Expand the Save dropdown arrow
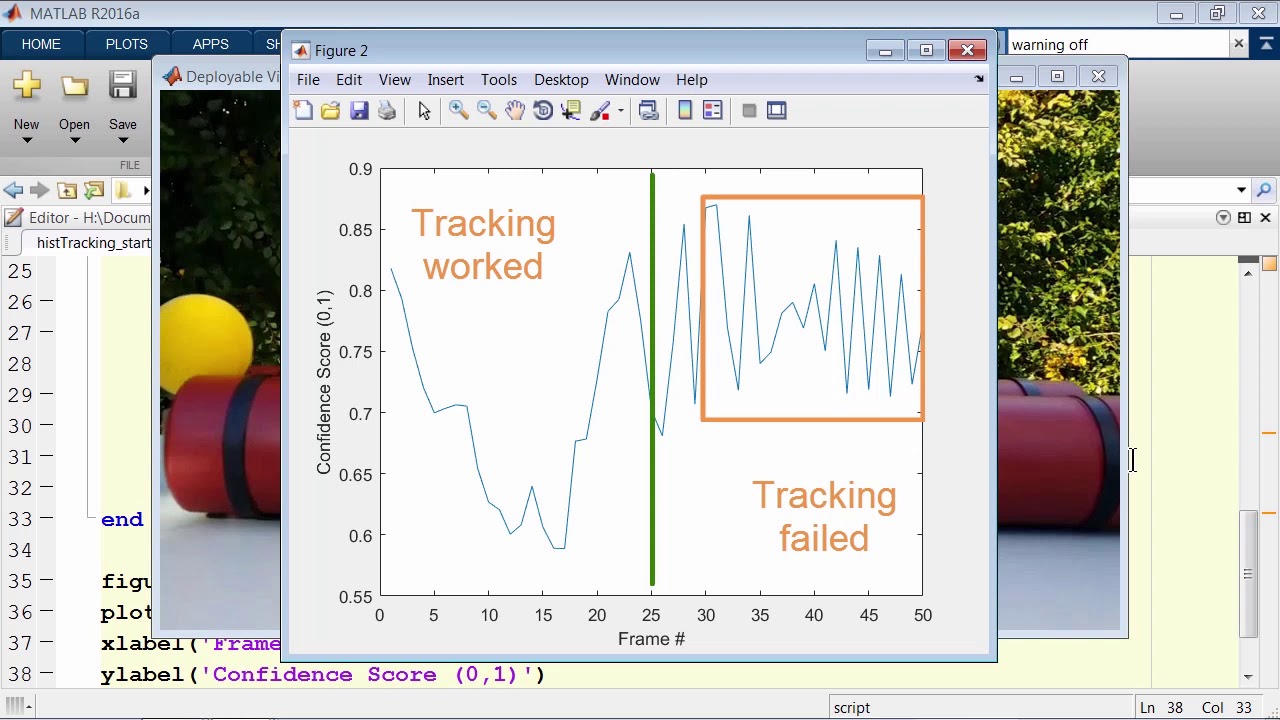The image size is (1280, 720). tap(123, 141)
